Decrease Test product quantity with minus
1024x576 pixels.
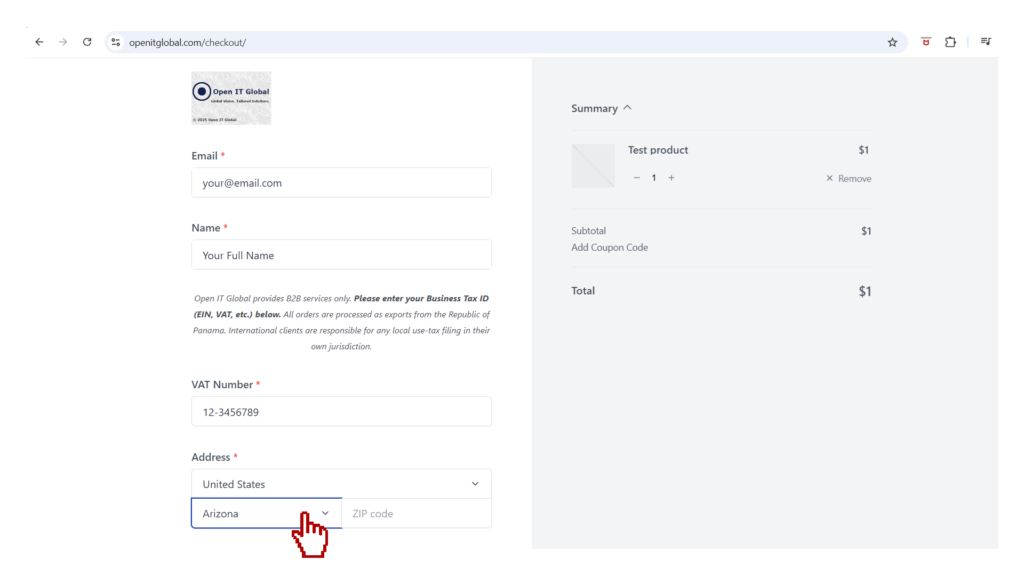(x=637, y=177)
